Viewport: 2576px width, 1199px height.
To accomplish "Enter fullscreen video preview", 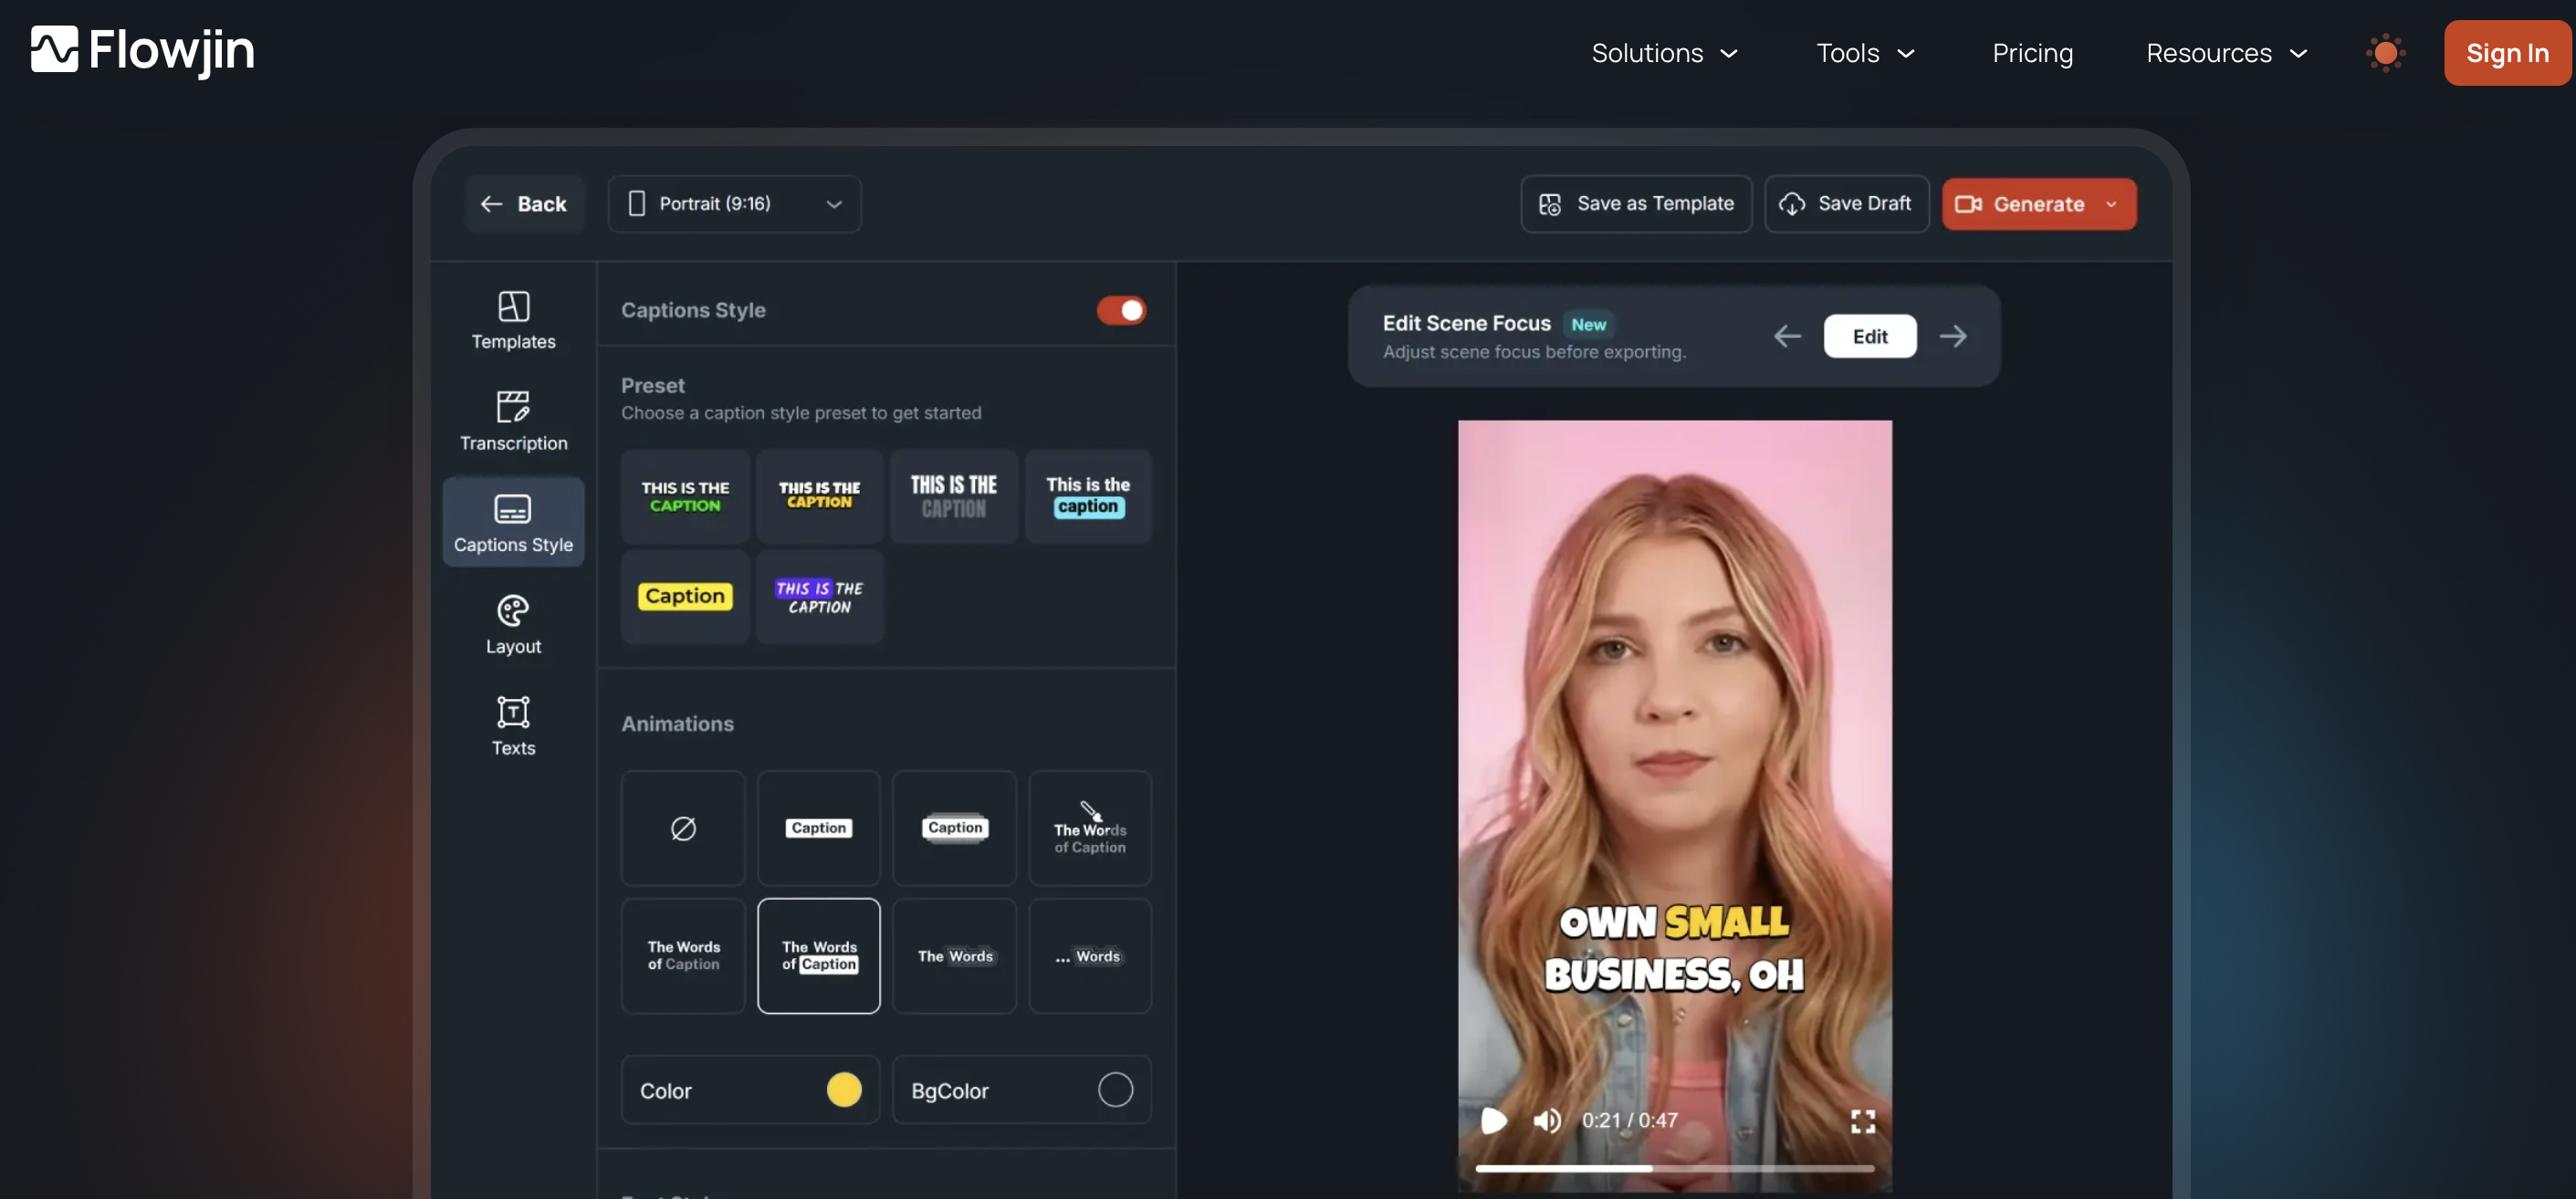I will point(1863,1121).
